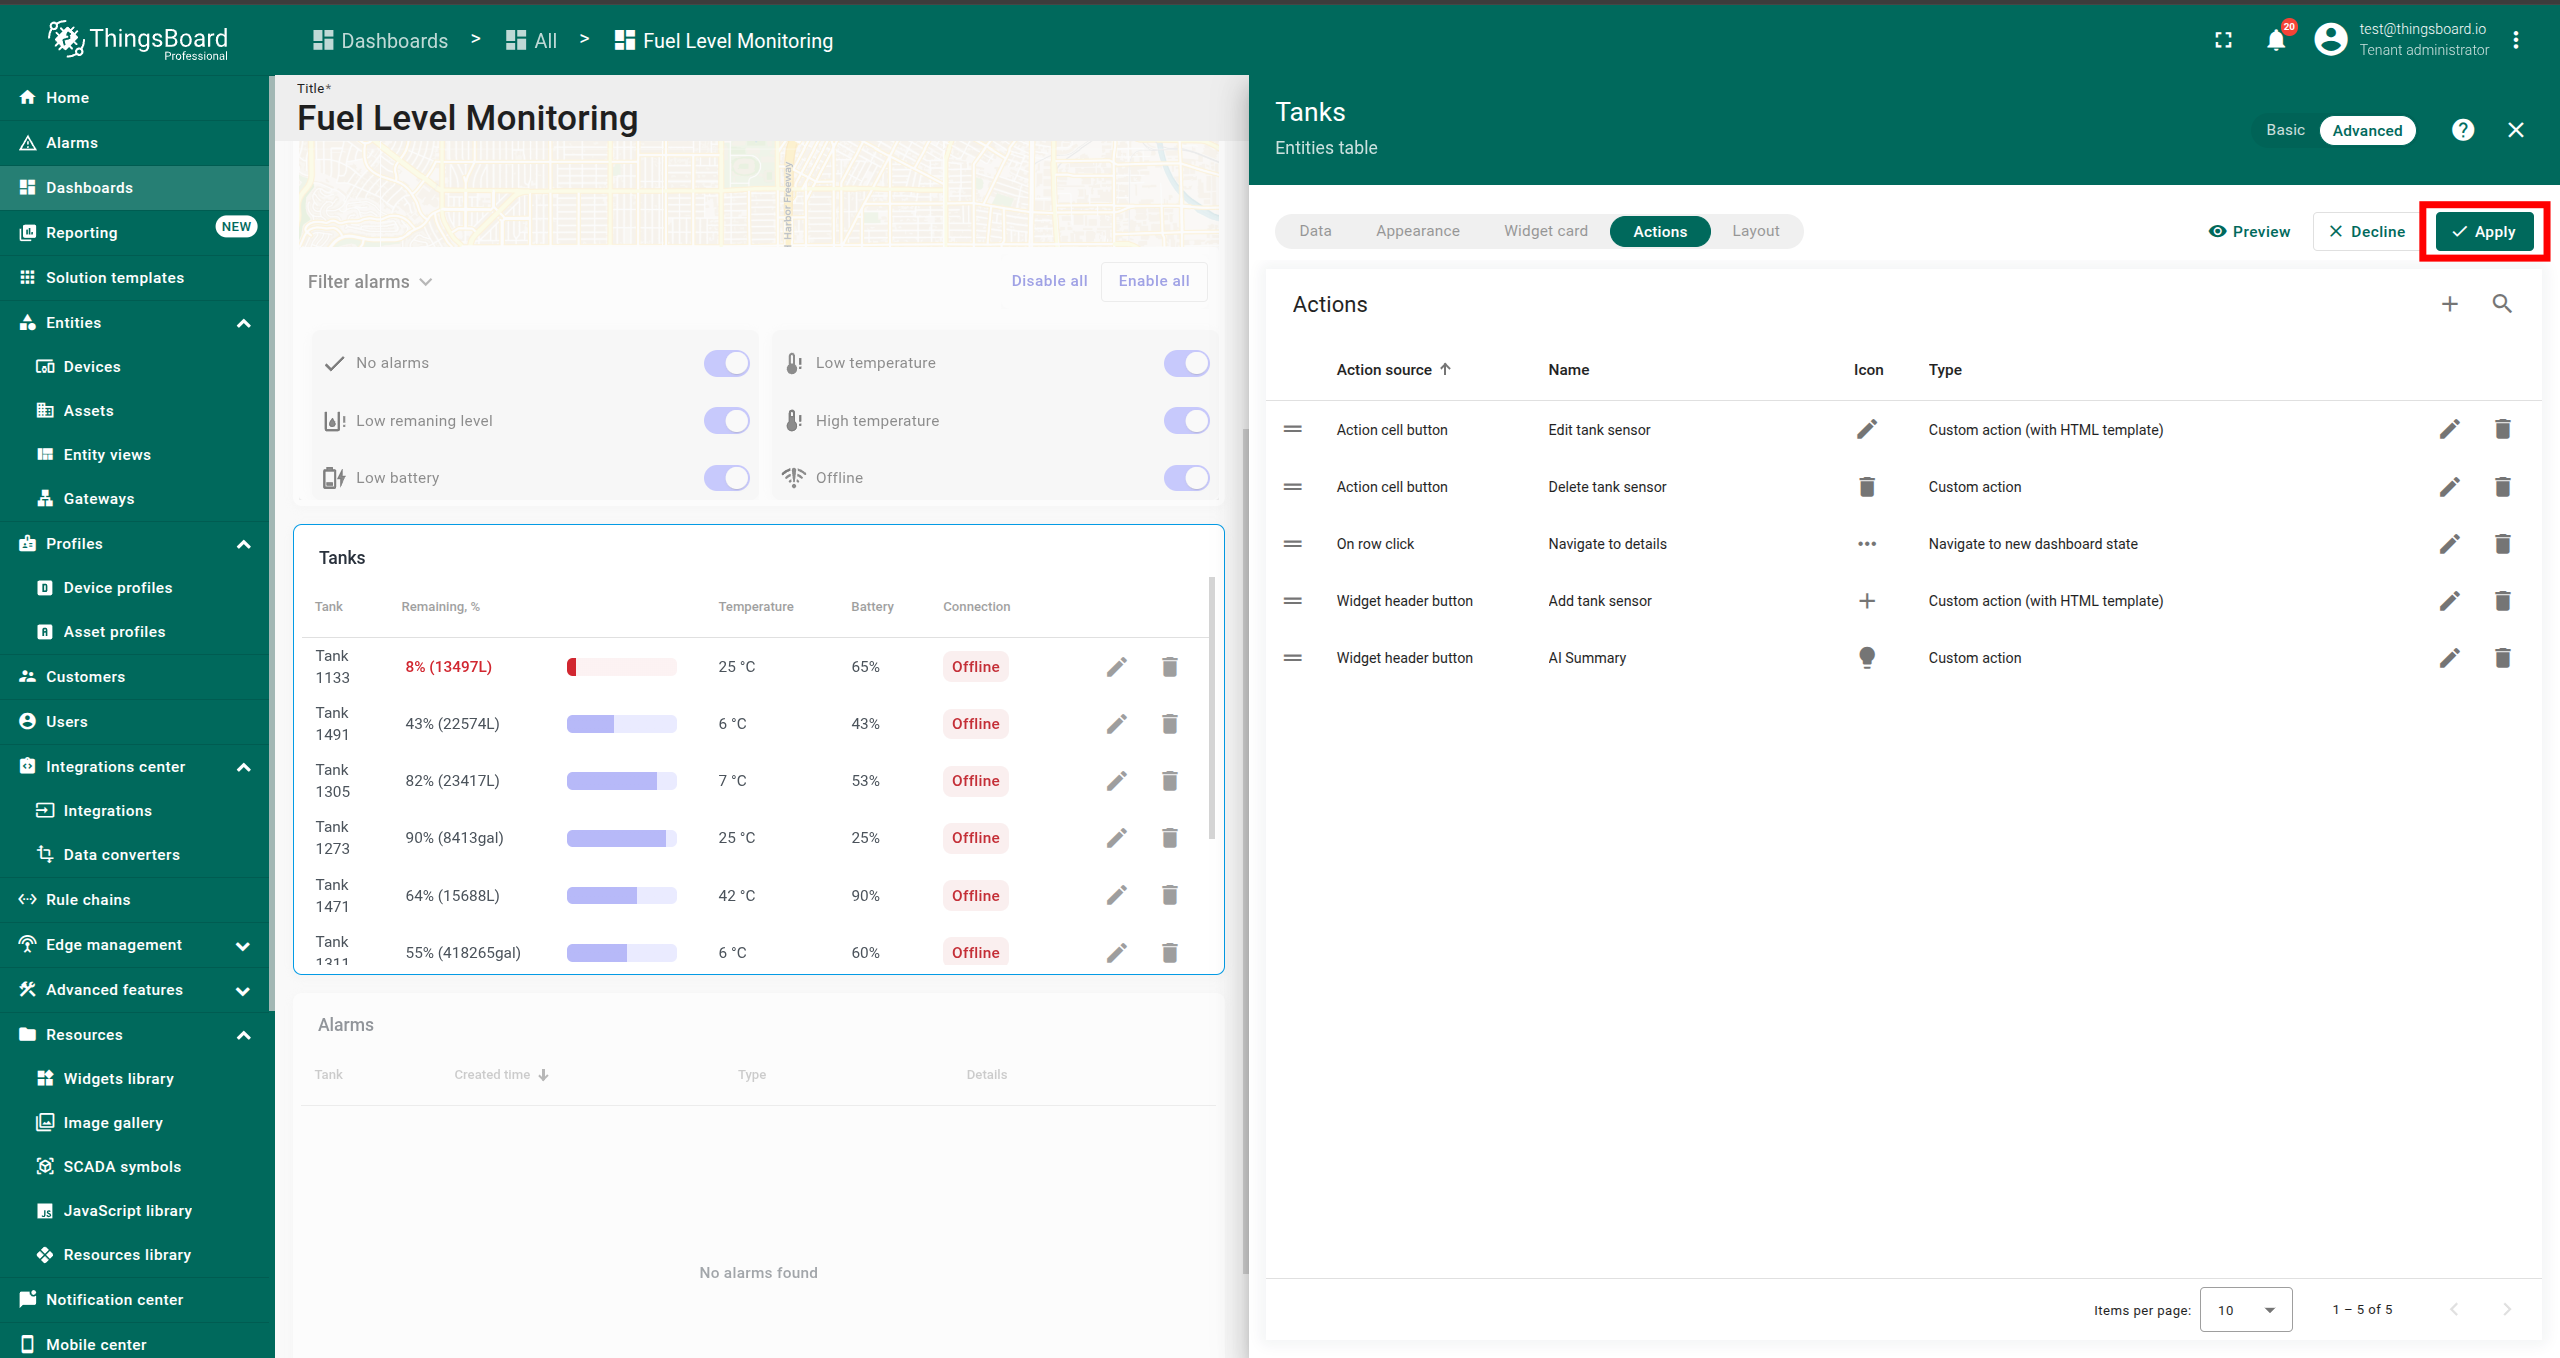Toggle fullscreen mode icon
The height and width of the screenshot is (1358, 2560).
[x=2223, y=41]
